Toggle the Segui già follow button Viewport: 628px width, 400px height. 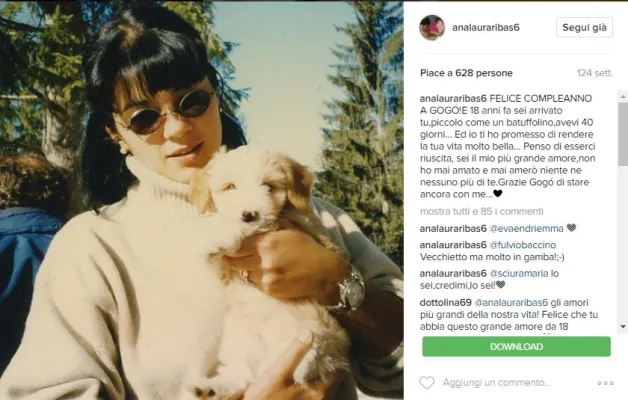click(x=584, y=28)
